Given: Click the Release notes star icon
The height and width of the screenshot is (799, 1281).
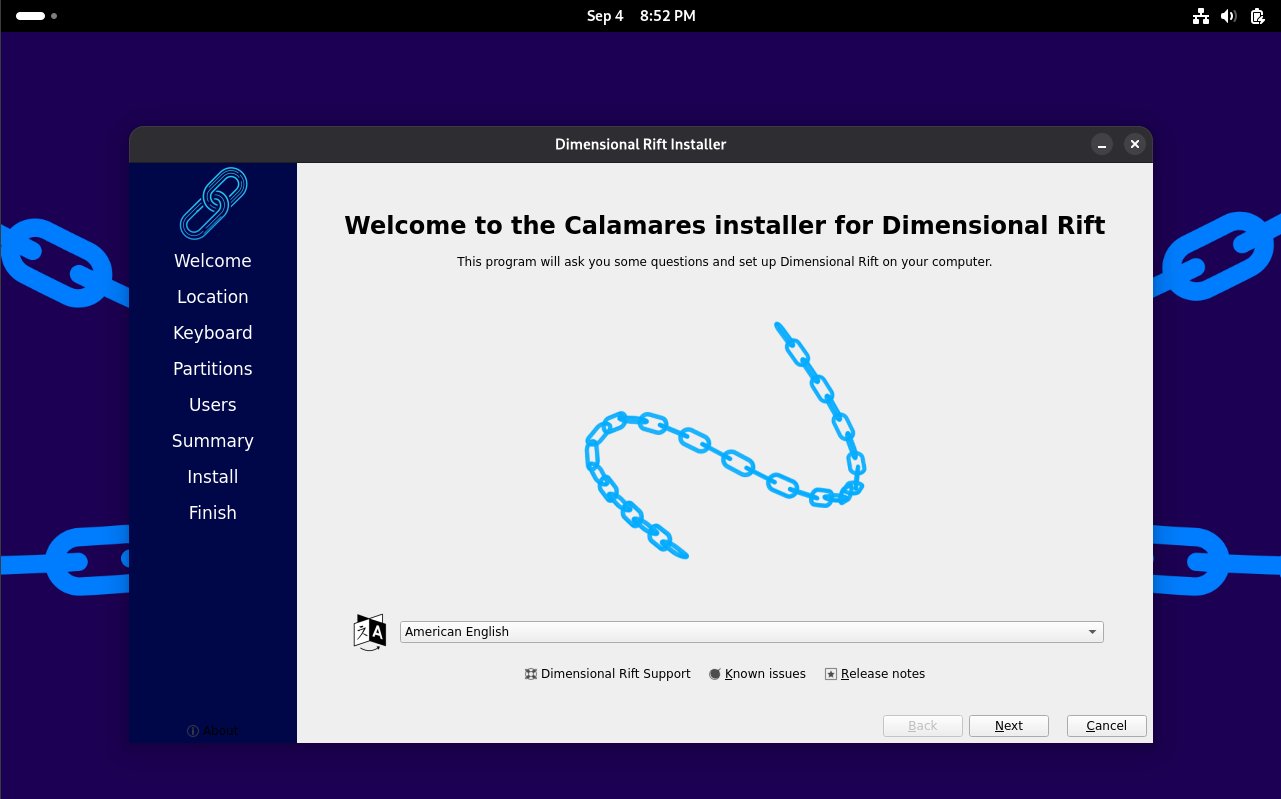Looking at the screenshot, I should tap(831, 674).
